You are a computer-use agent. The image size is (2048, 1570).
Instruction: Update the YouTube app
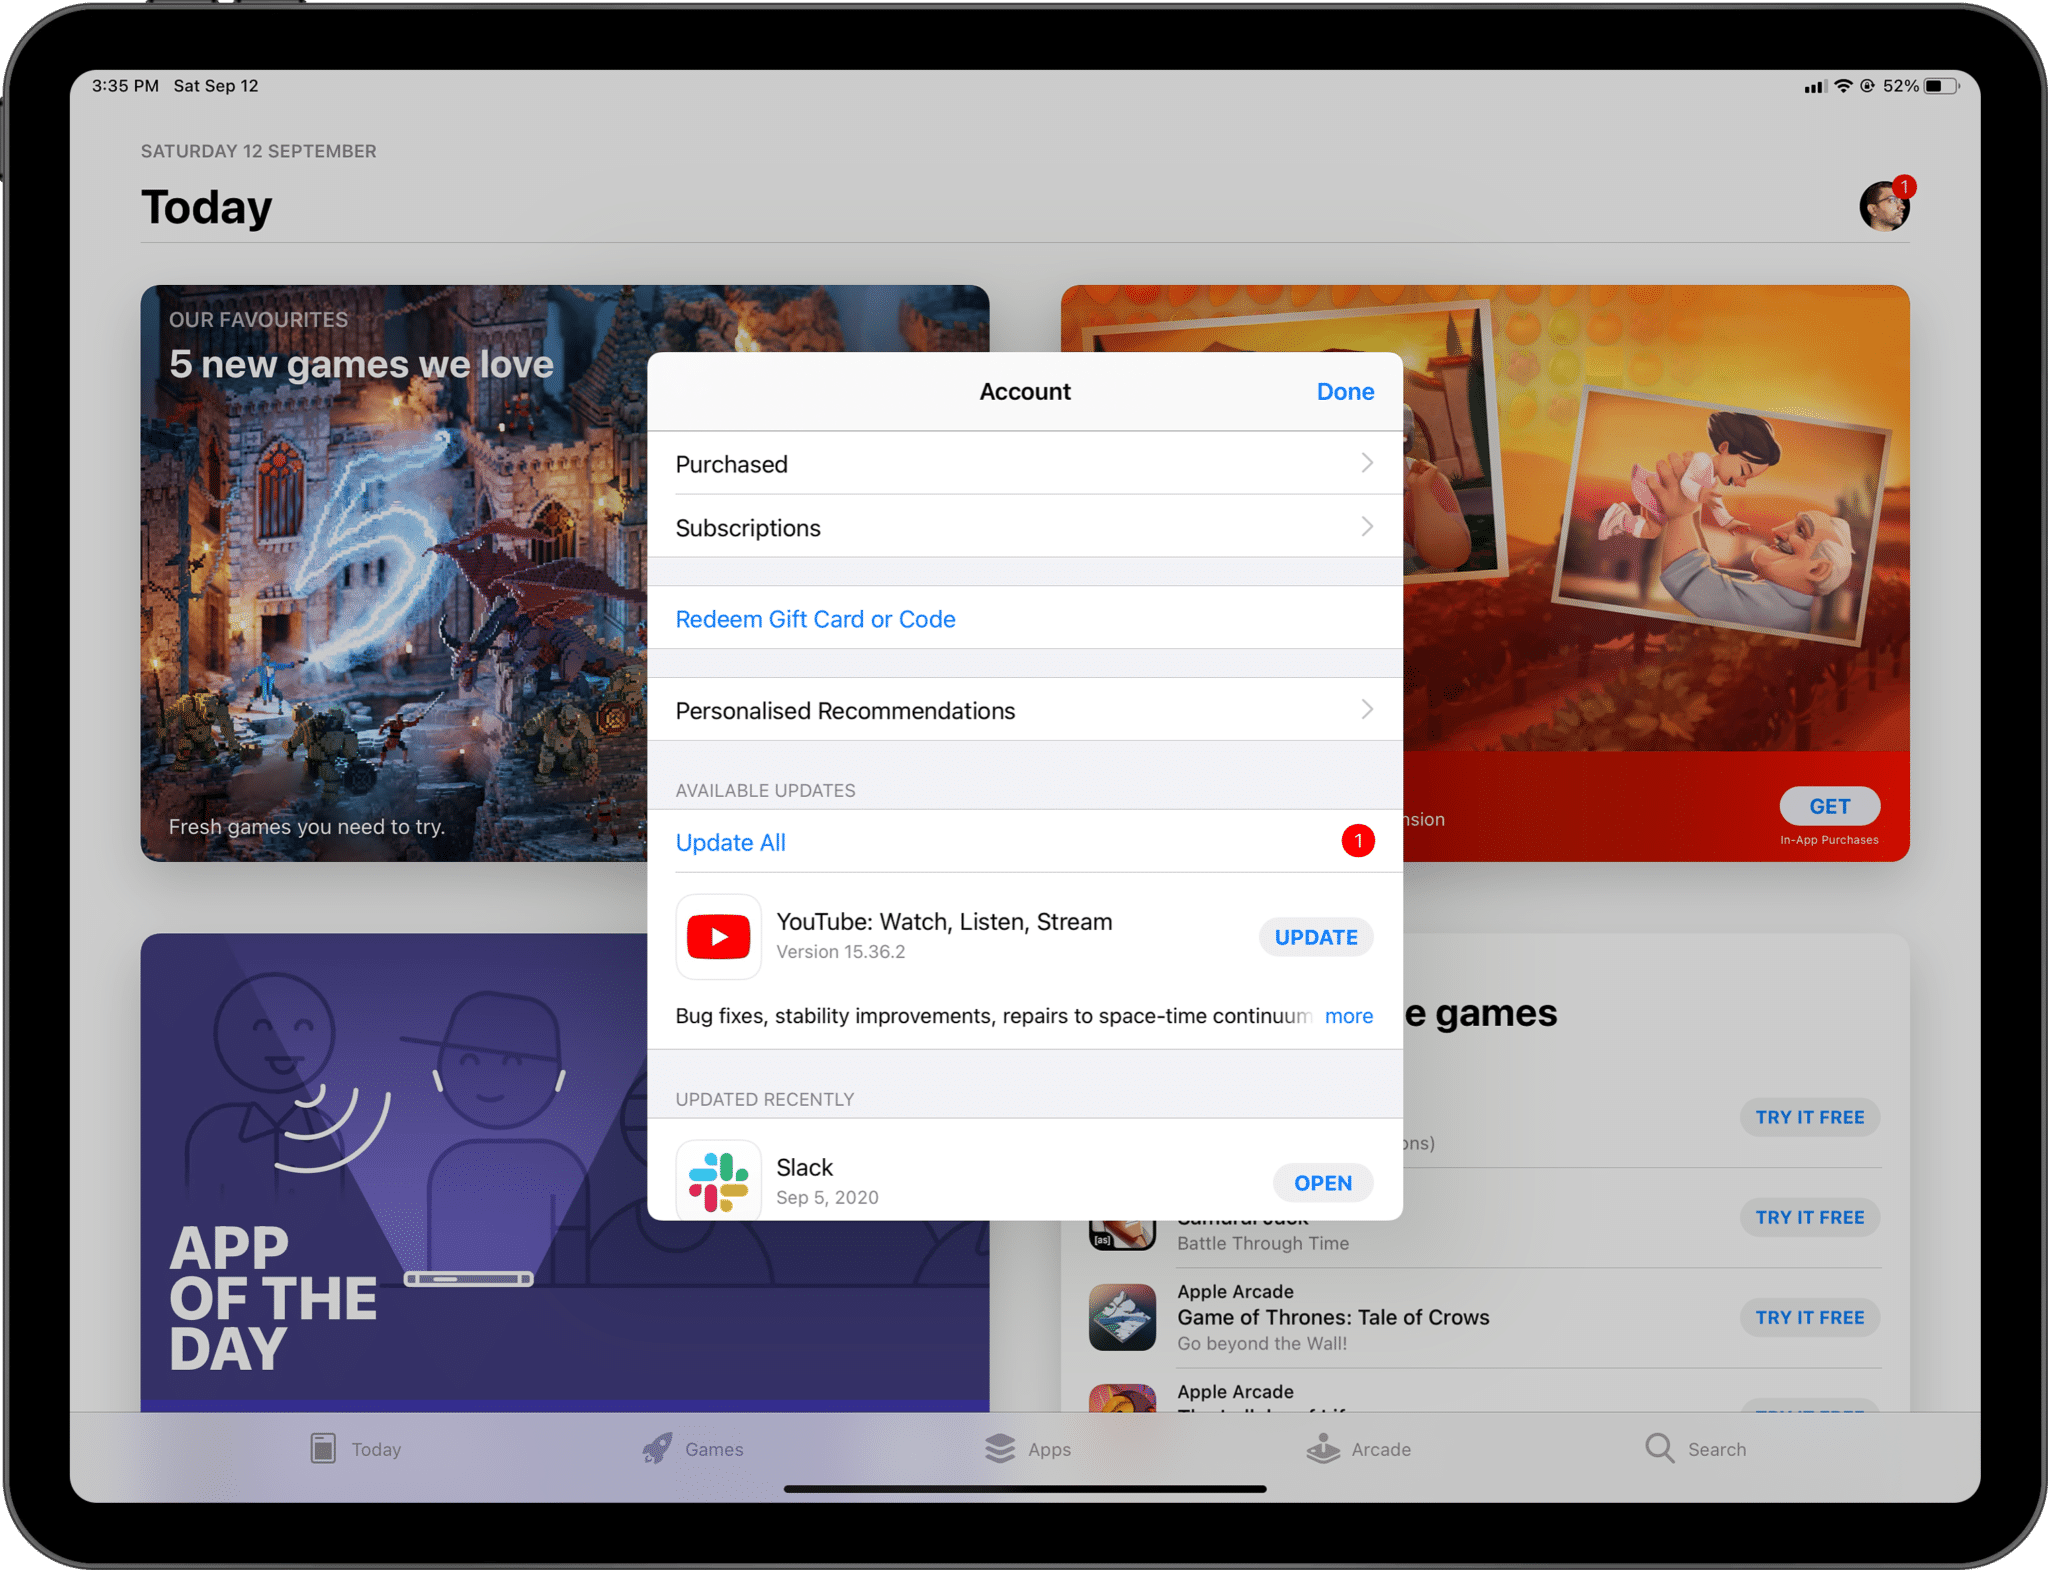click(x=1315, y=937)
